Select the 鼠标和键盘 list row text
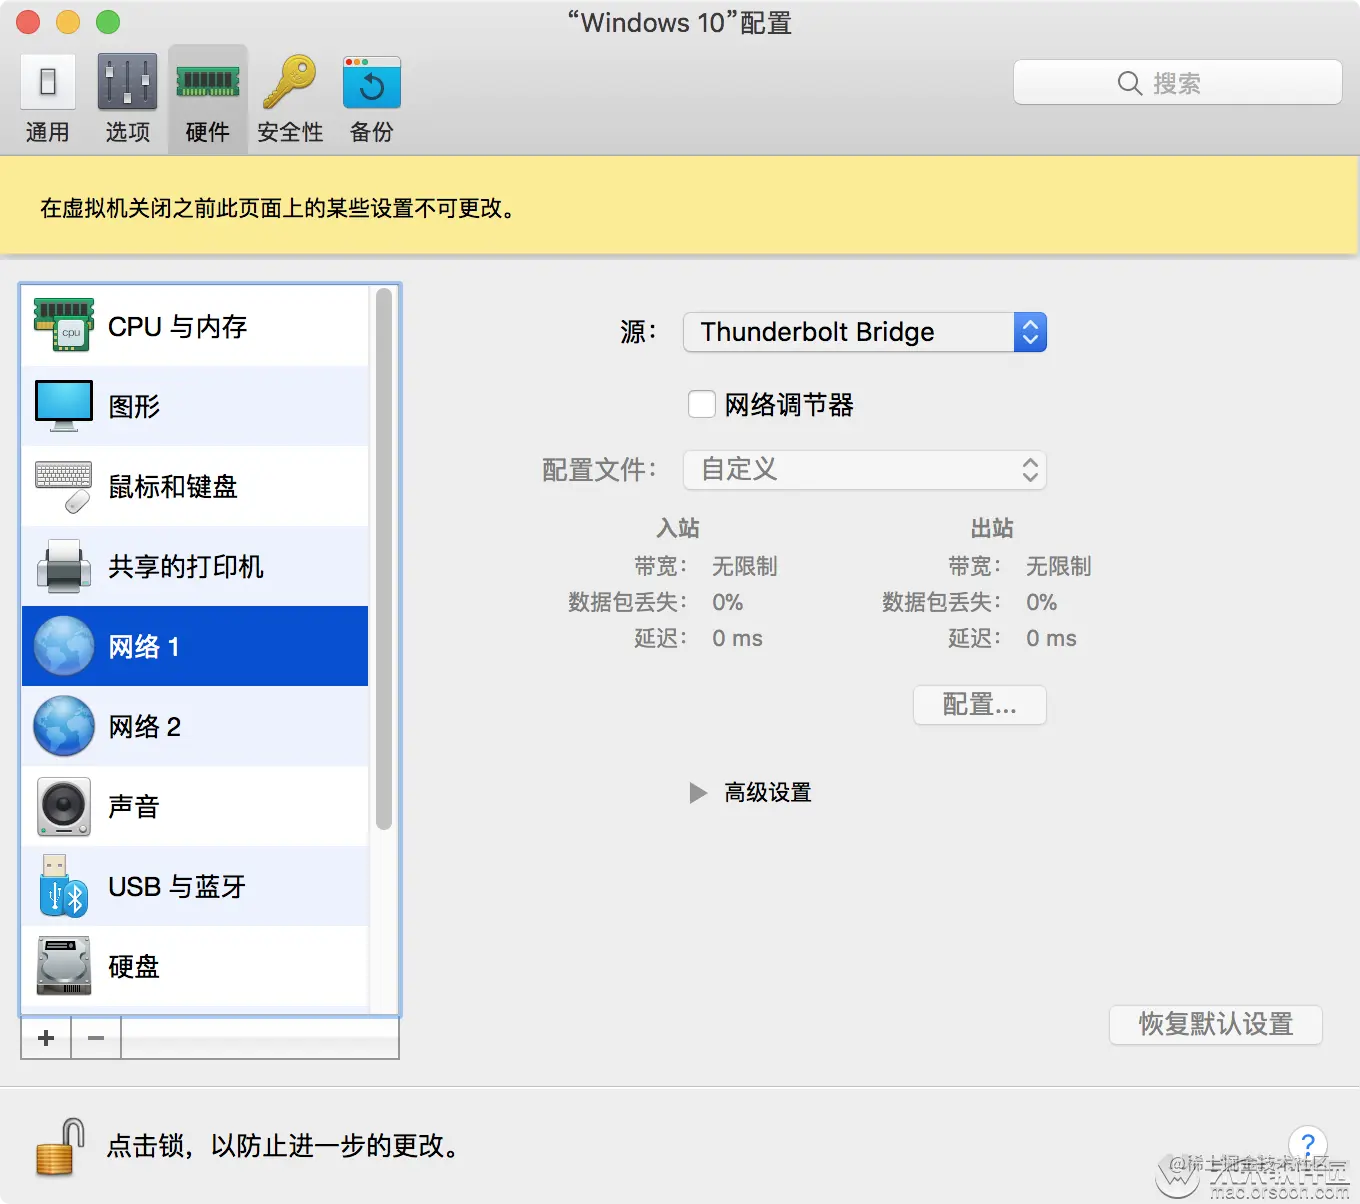The width and height of the screenshot is (1360, 1204). point(173,487)
